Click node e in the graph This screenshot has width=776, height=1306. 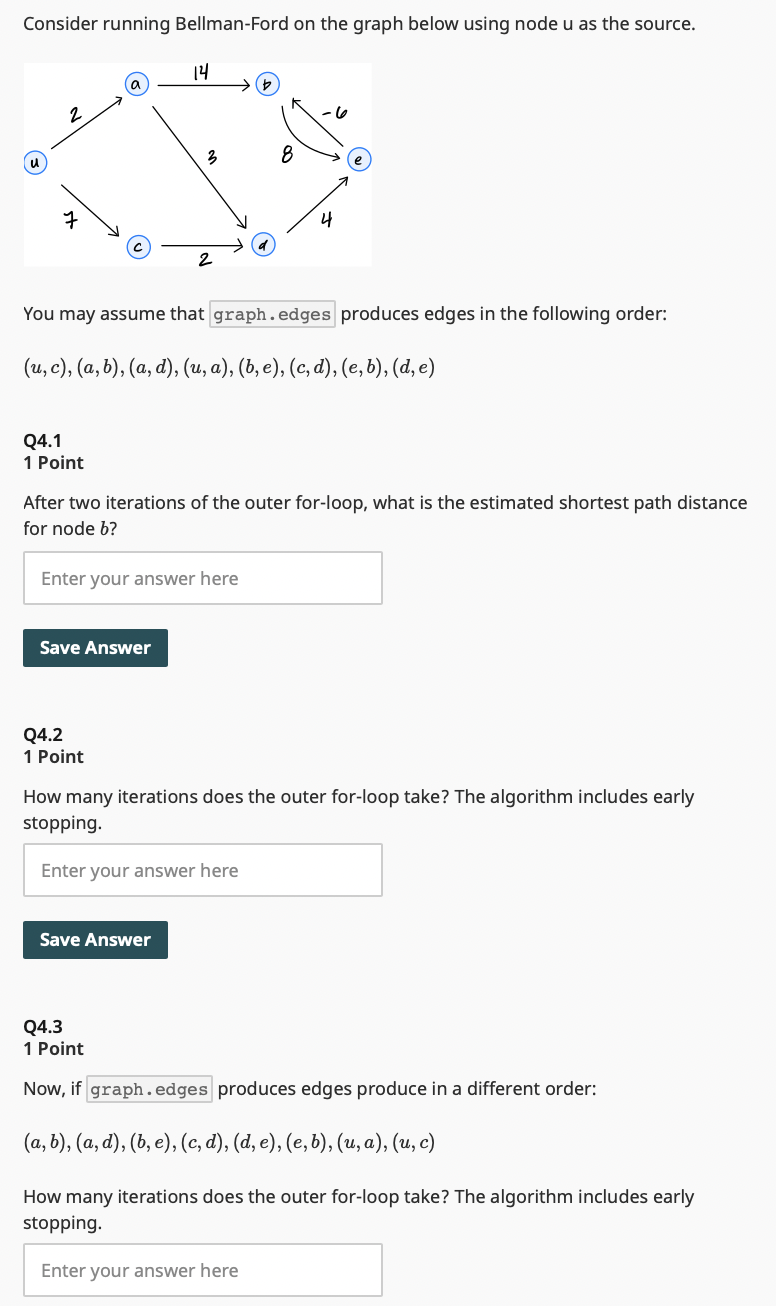coord(358,159)
